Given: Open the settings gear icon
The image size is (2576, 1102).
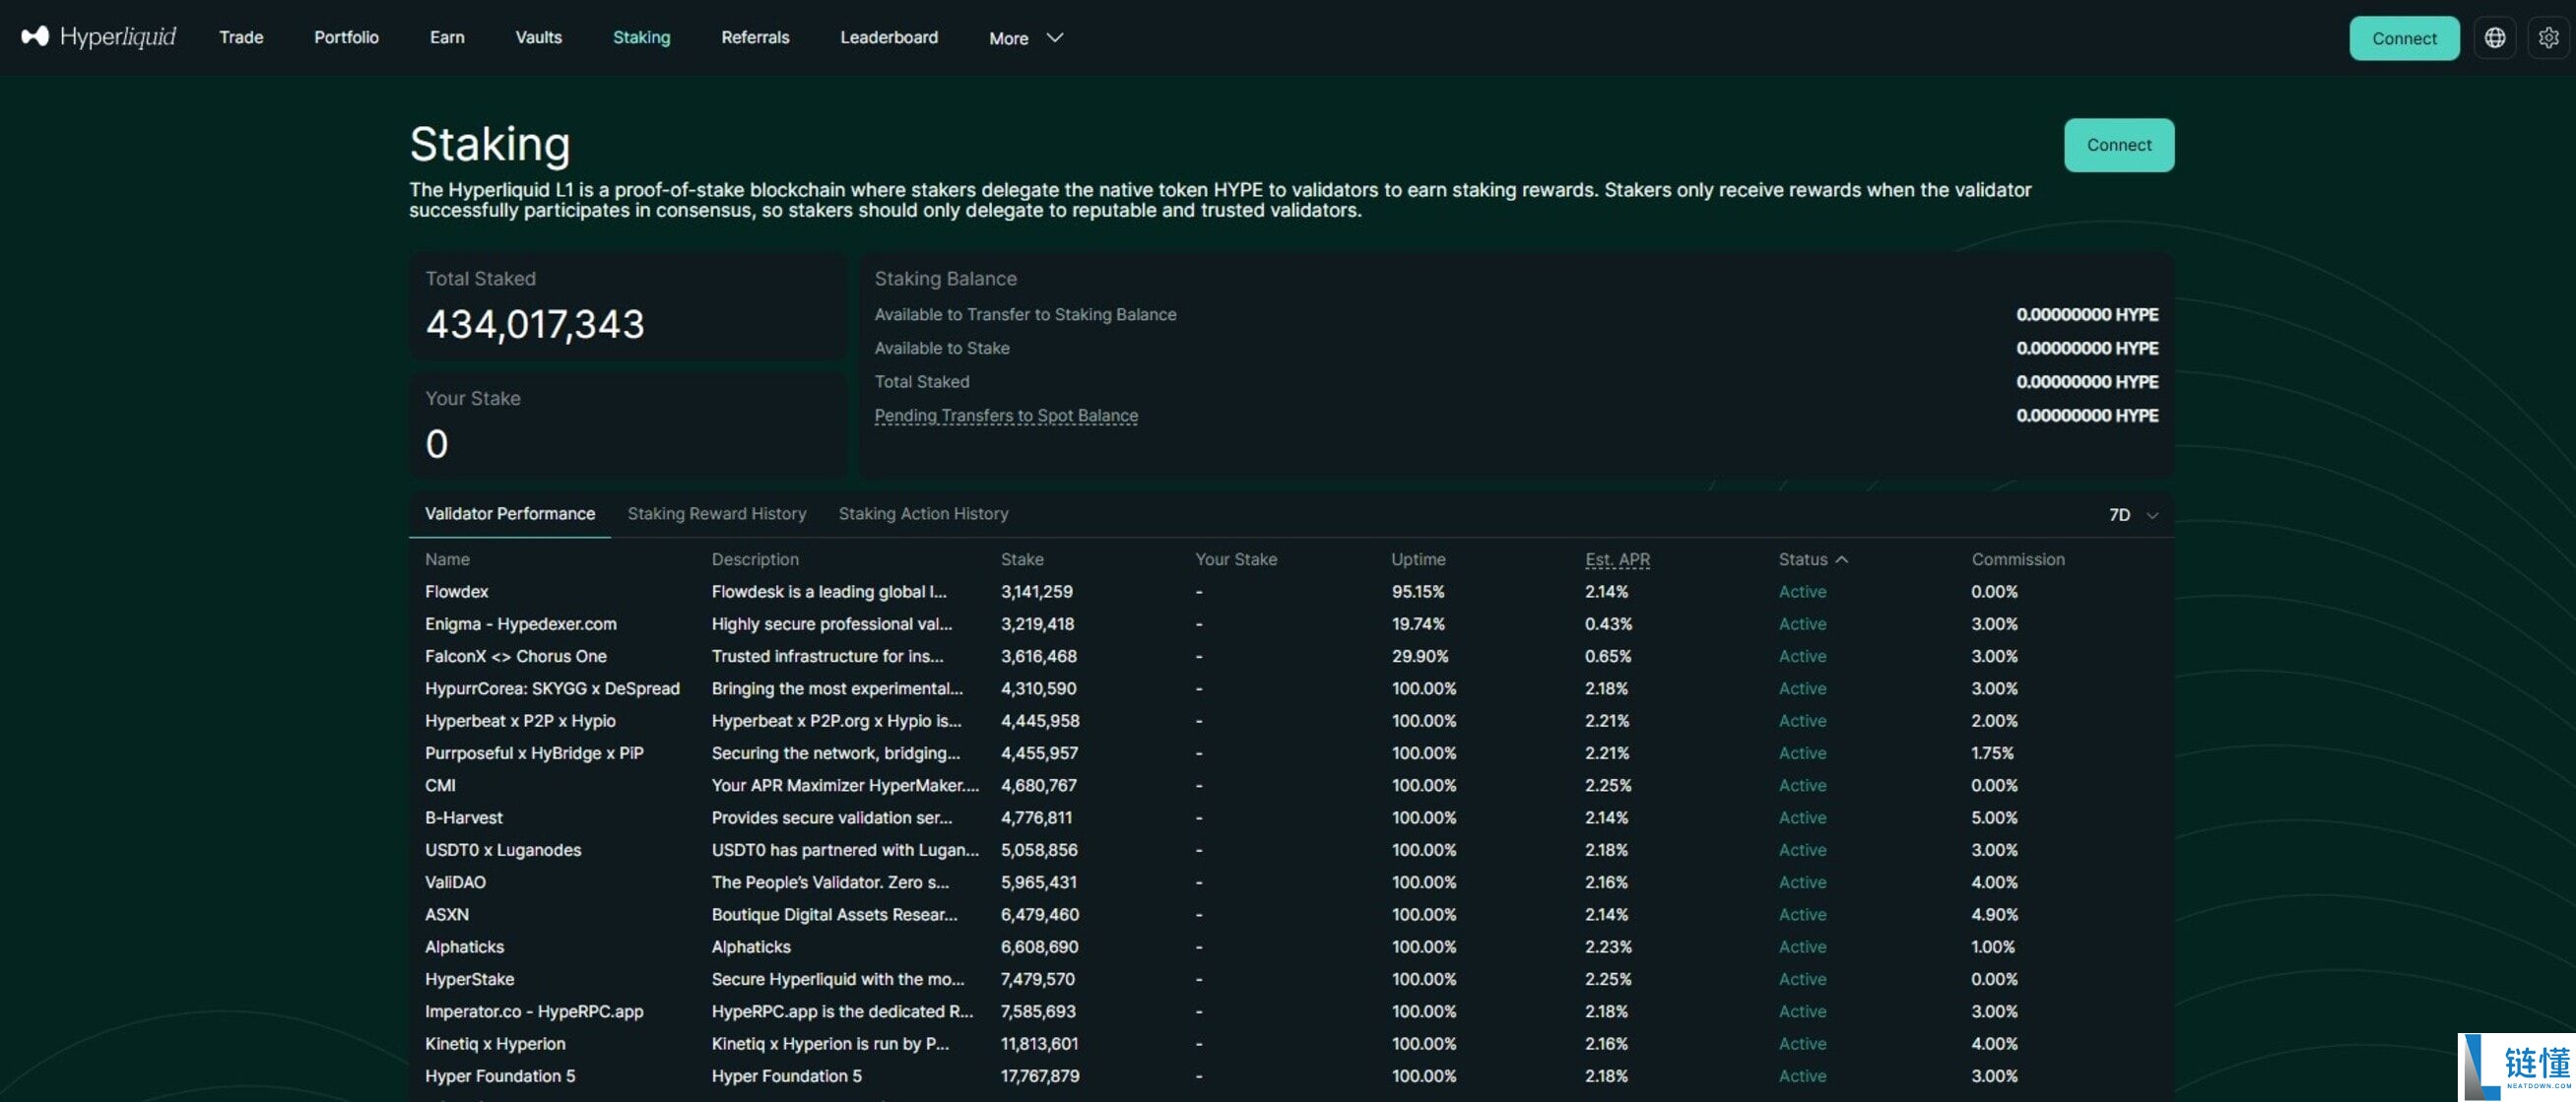Looking at the screenshot, I should pyautogui.click(x=2548, y=38).
